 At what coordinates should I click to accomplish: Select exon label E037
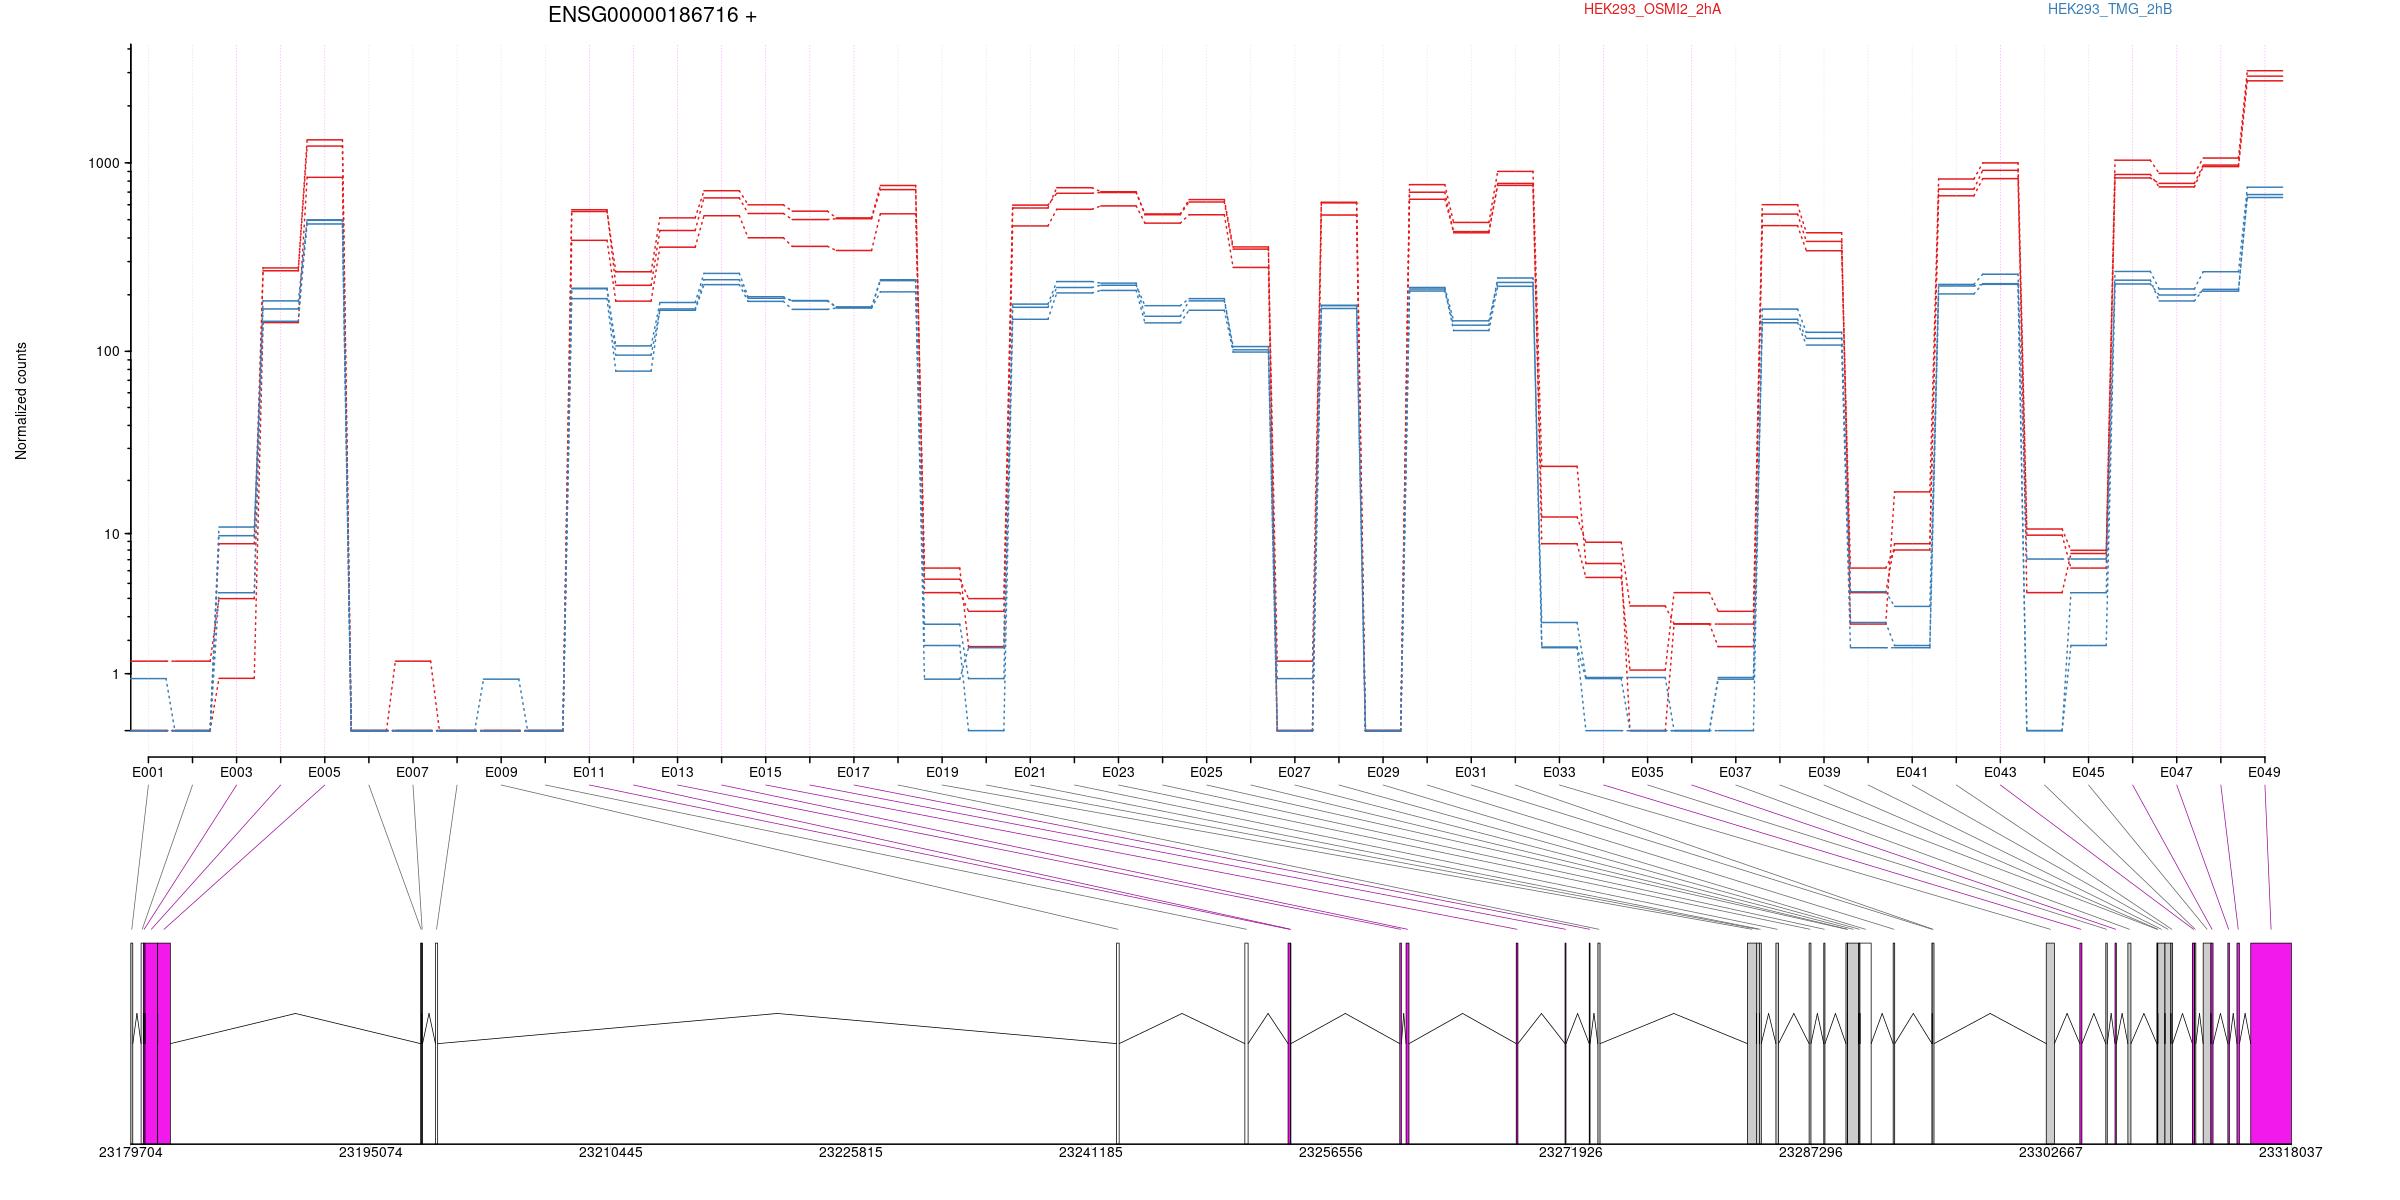tap(1735, 772)
